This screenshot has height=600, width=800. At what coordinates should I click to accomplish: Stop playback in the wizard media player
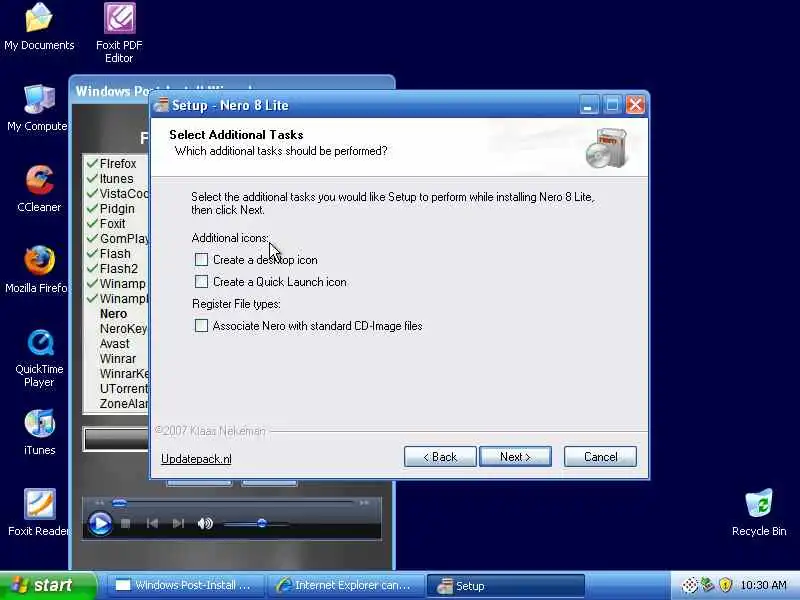(x=126, y=523)
